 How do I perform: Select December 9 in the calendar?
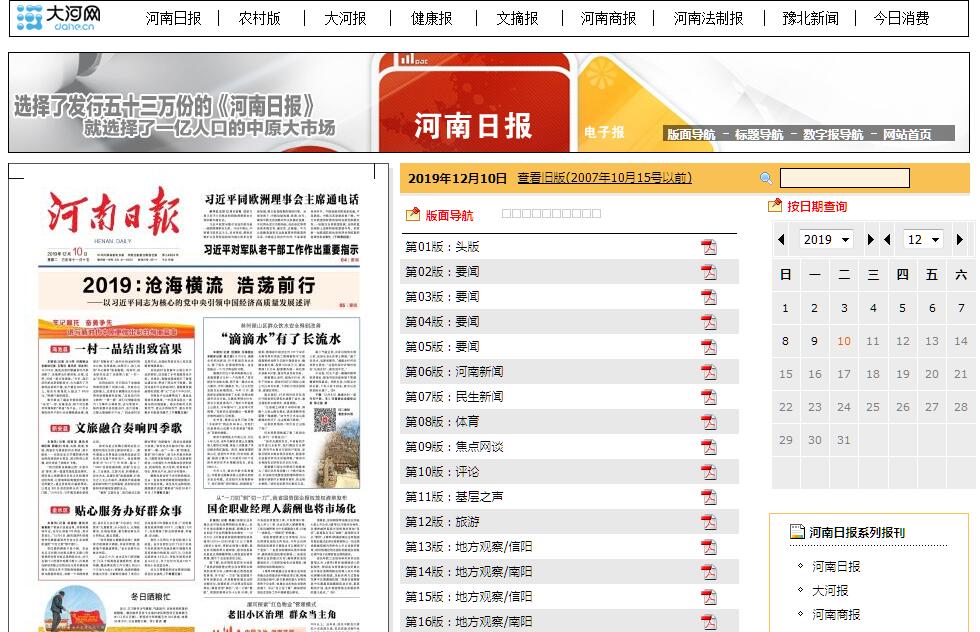click(814, 341)
